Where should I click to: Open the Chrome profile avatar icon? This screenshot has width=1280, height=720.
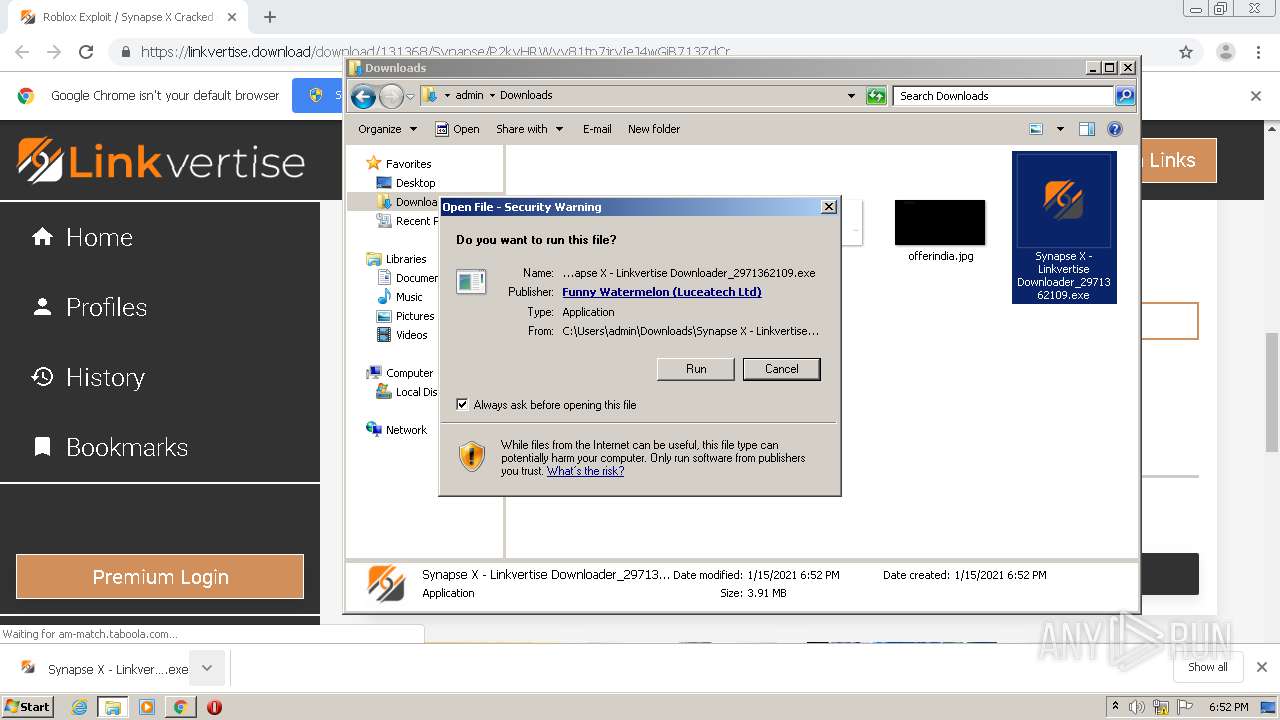(x=1225, y=52)
